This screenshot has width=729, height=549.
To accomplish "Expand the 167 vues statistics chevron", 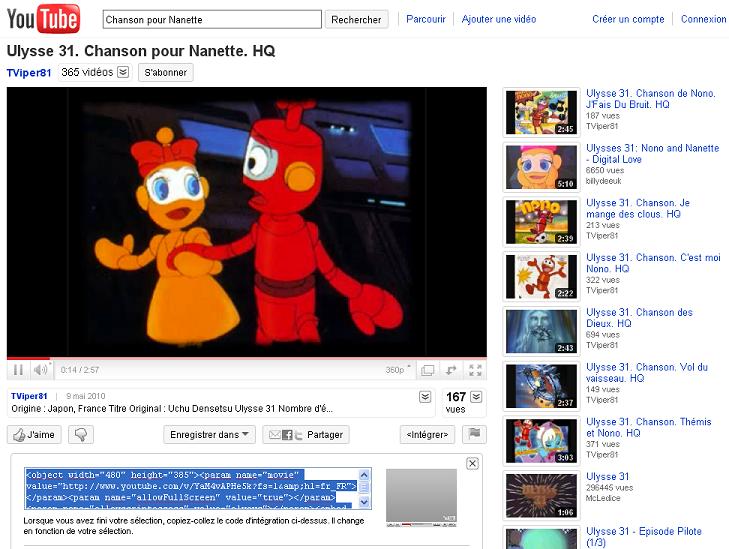I will coord(476,397).
